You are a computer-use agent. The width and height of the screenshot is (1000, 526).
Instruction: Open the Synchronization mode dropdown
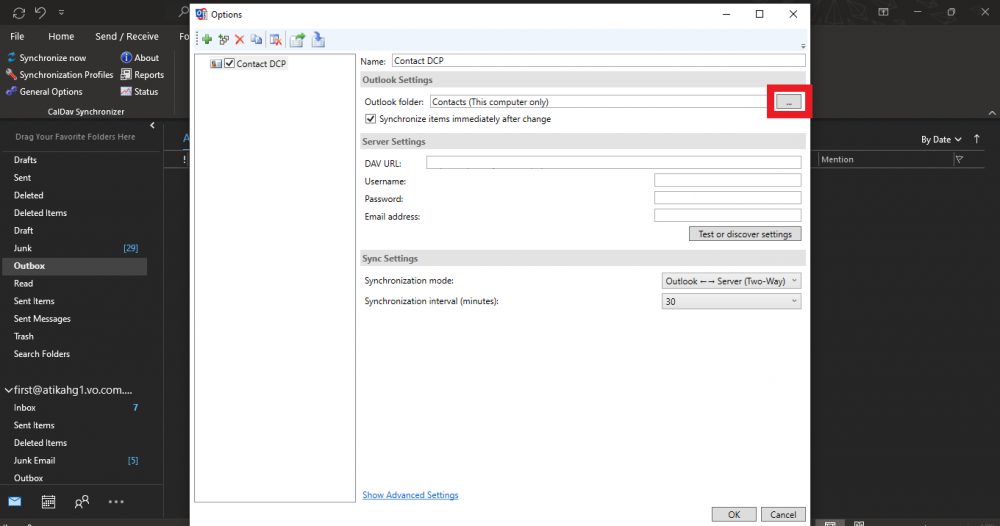(x=731, y=282)
